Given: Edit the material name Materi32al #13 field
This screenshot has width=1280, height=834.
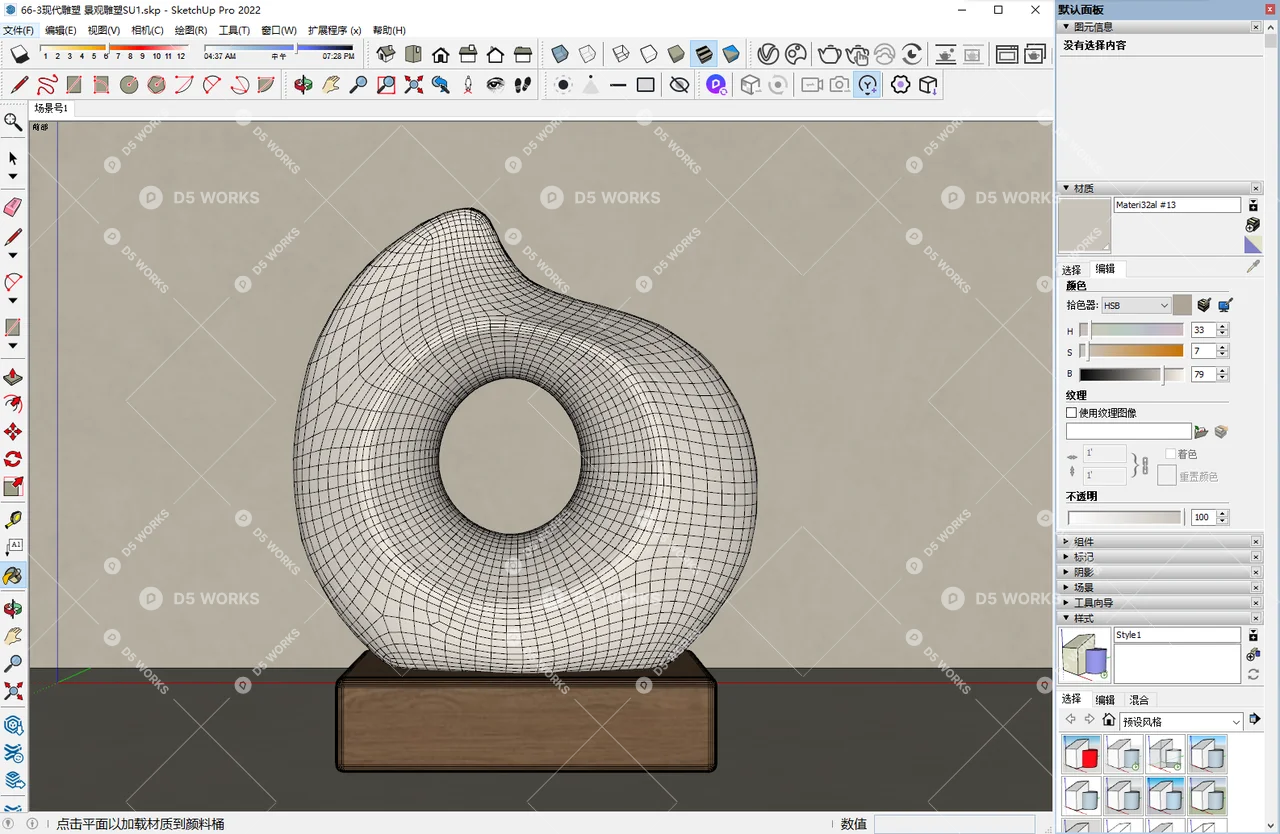Looking at the screenshot, I should click(x=1177, y=205).
